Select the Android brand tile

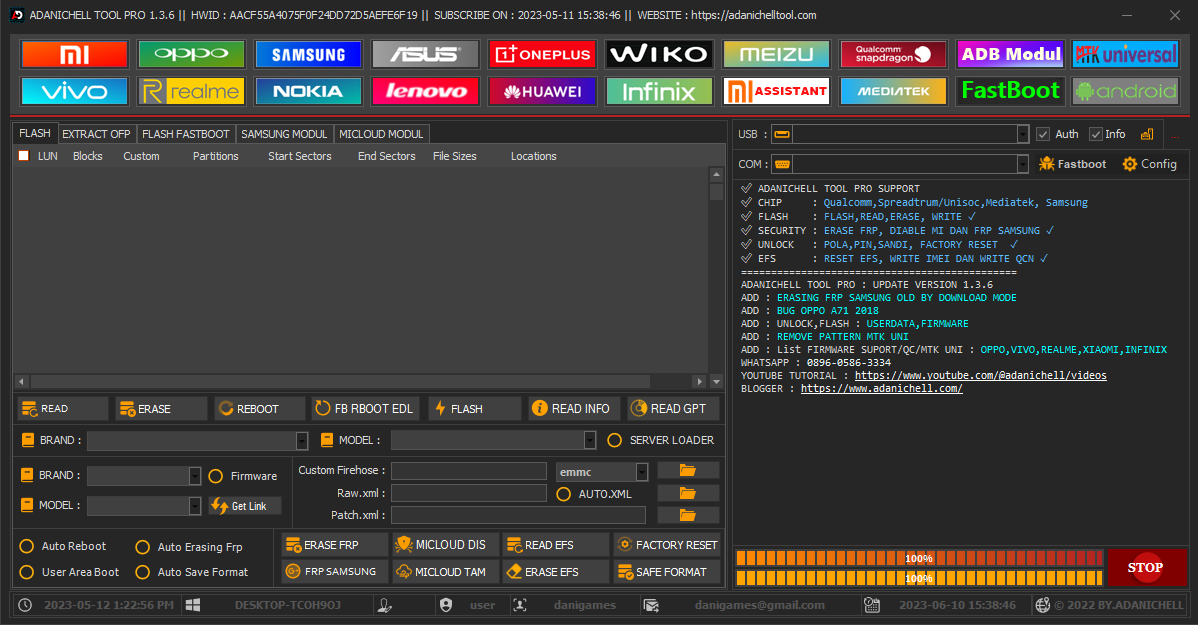pyautogui.click(x=1125, y=92)
